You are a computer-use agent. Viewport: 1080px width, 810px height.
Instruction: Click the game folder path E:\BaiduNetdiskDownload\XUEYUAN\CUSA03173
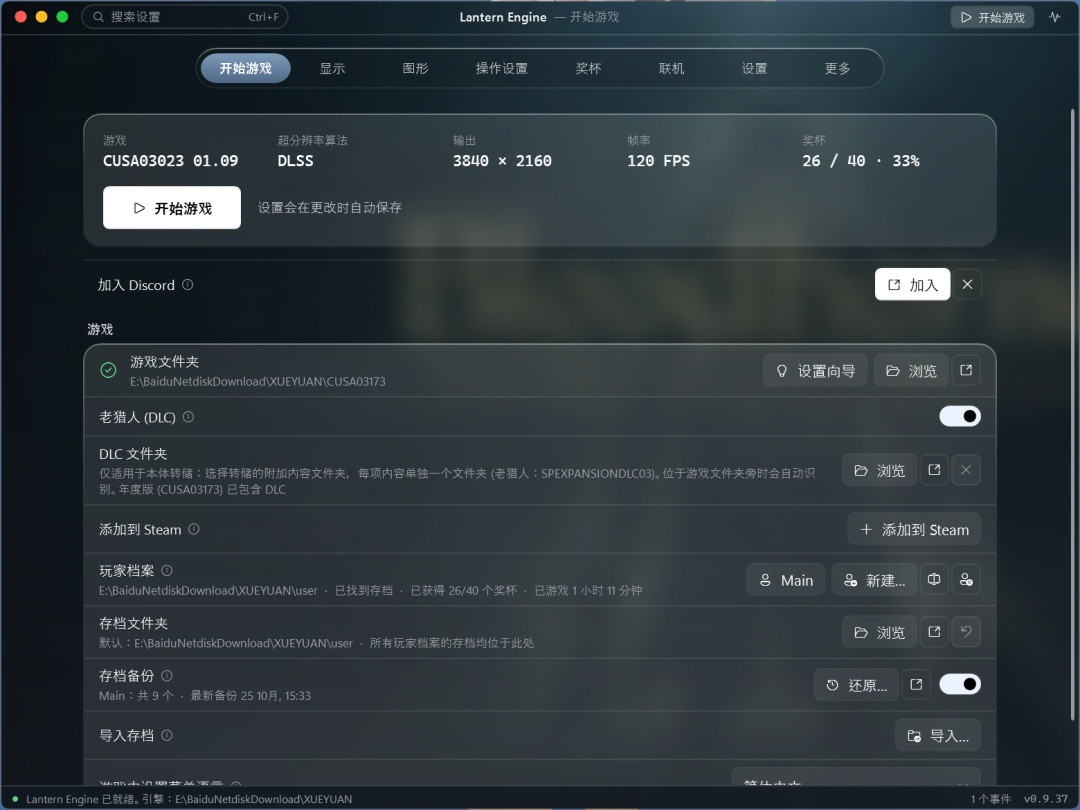(258, 382)
